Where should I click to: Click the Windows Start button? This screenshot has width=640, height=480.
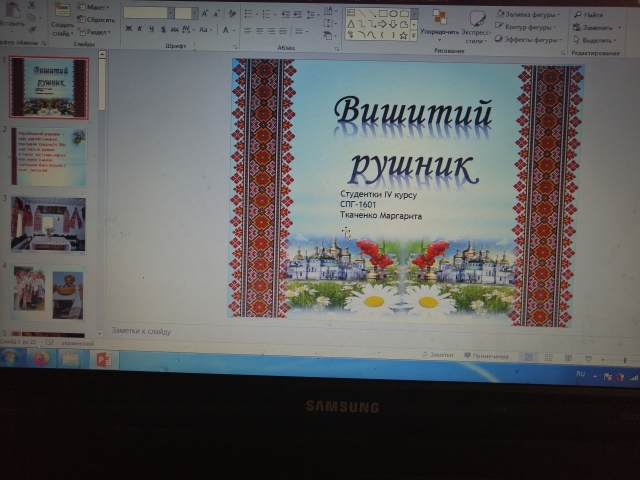click(x=10, y=358)
